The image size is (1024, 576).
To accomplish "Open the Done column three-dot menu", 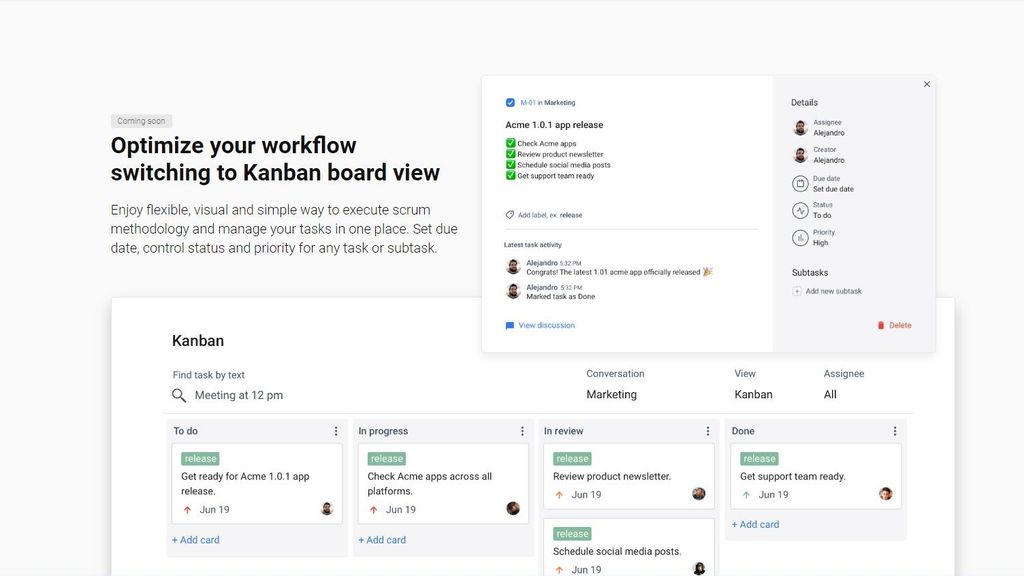I will [895, 431].
